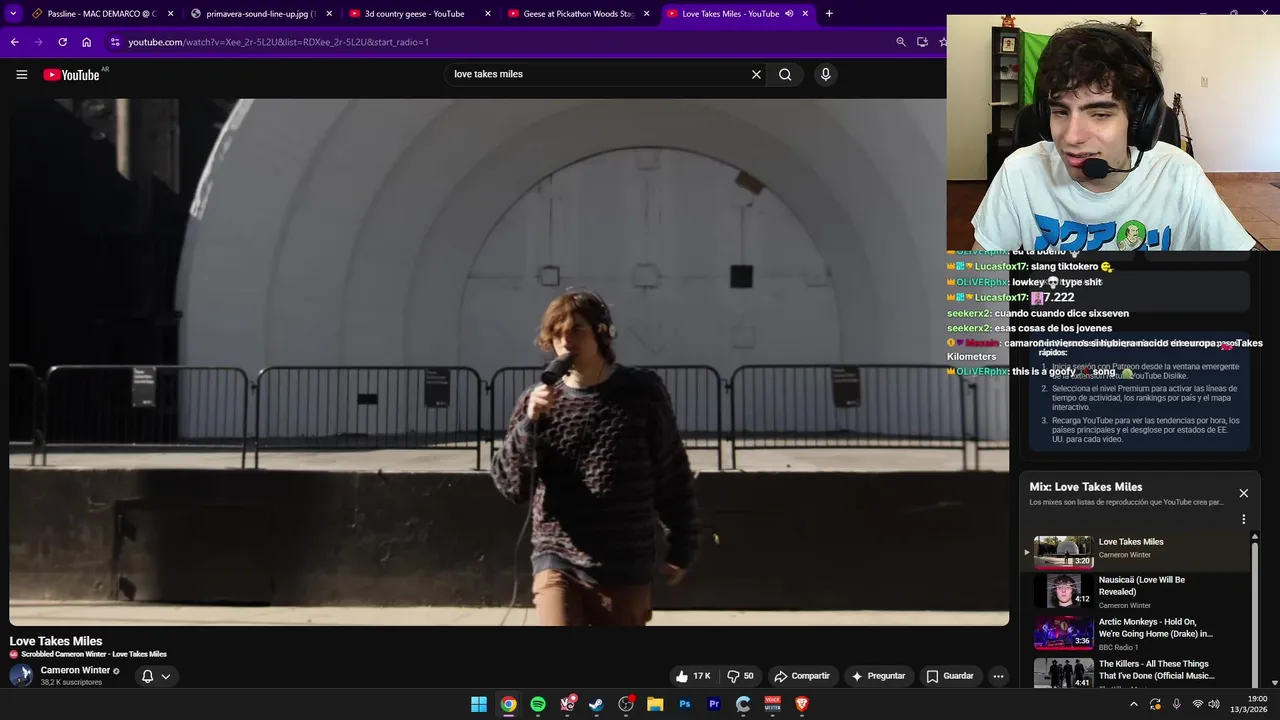Click the Love Takes Miles video title

[x=56, y=641]
